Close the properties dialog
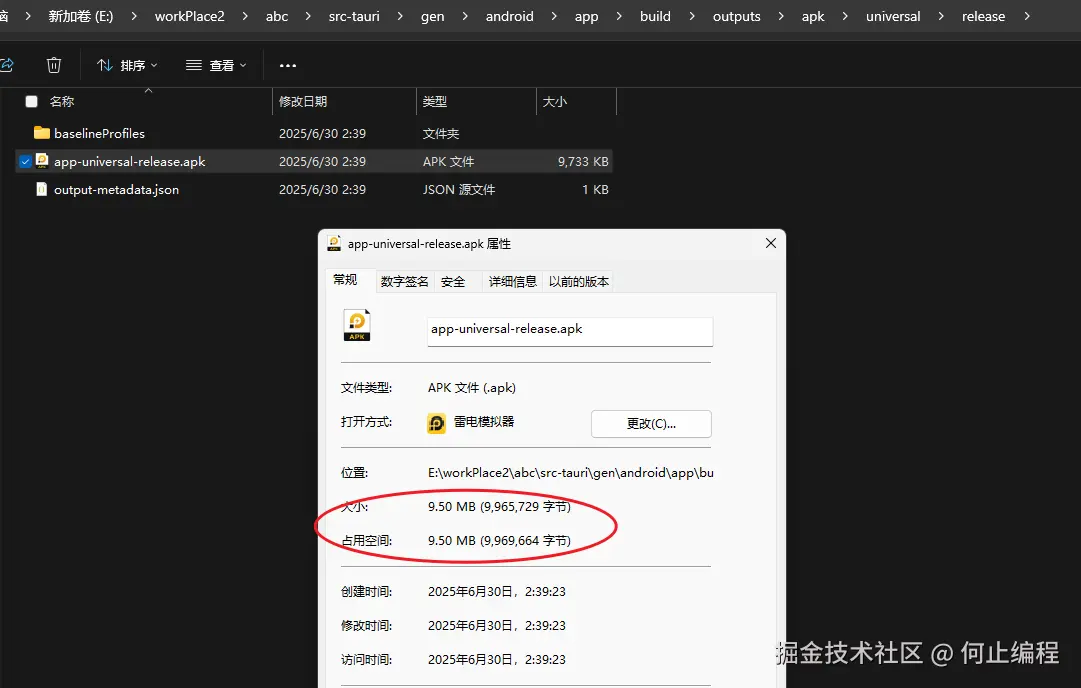1081x688 pixels. coord(771,243)
